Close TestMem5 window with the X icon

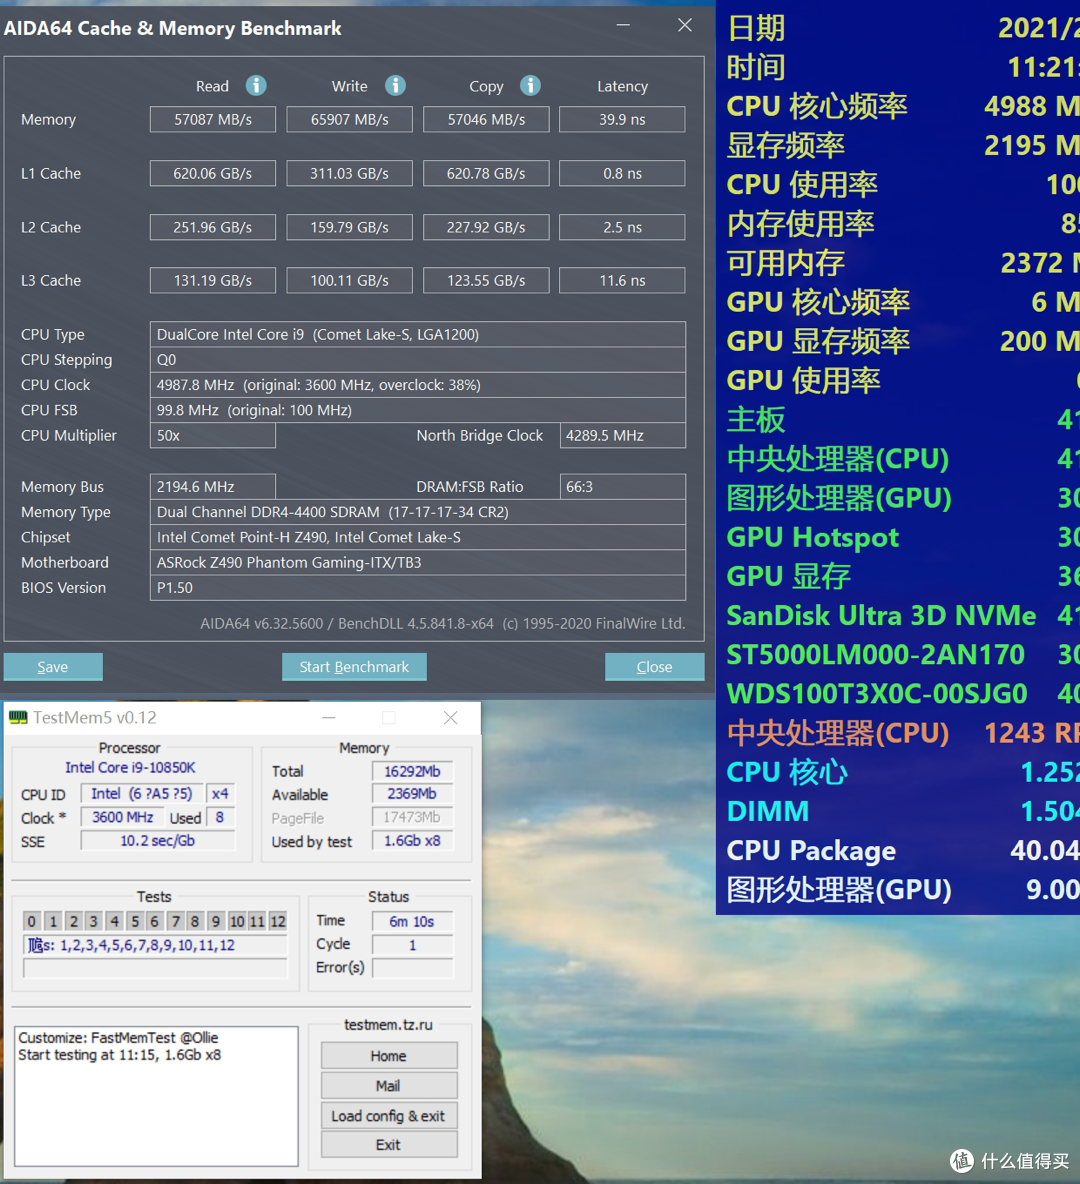[451, 717]
